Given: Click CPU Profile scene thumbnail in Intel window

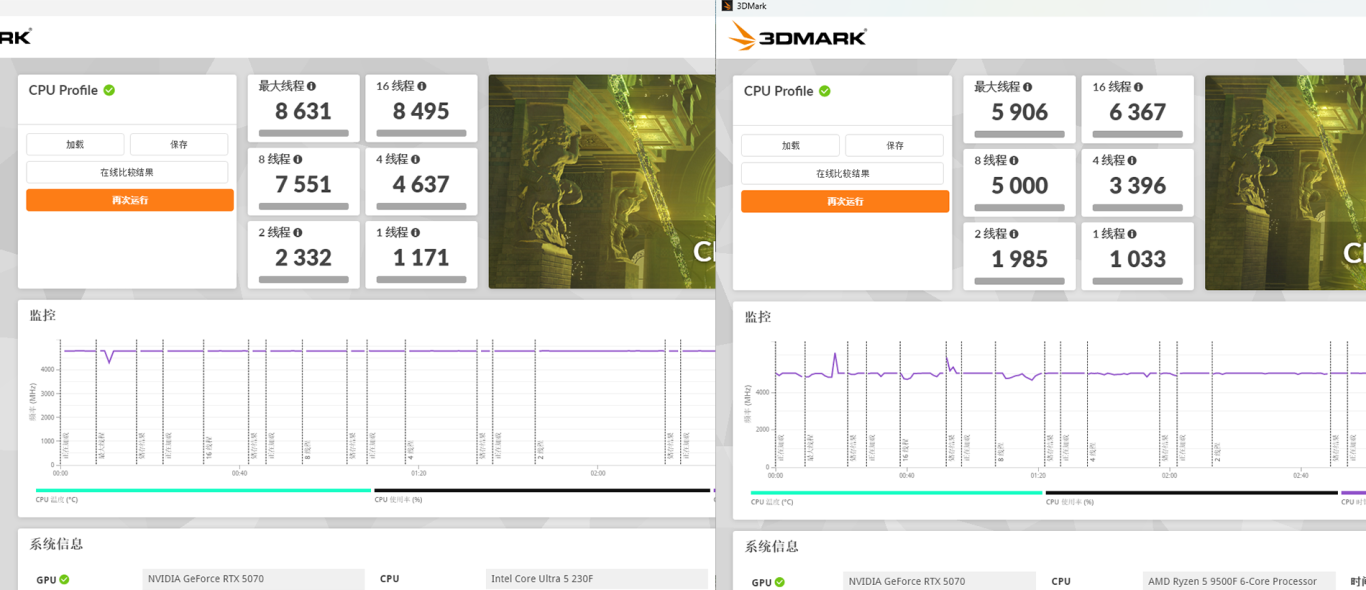Looking at the screenshot, I should click(x=602, y=182).
